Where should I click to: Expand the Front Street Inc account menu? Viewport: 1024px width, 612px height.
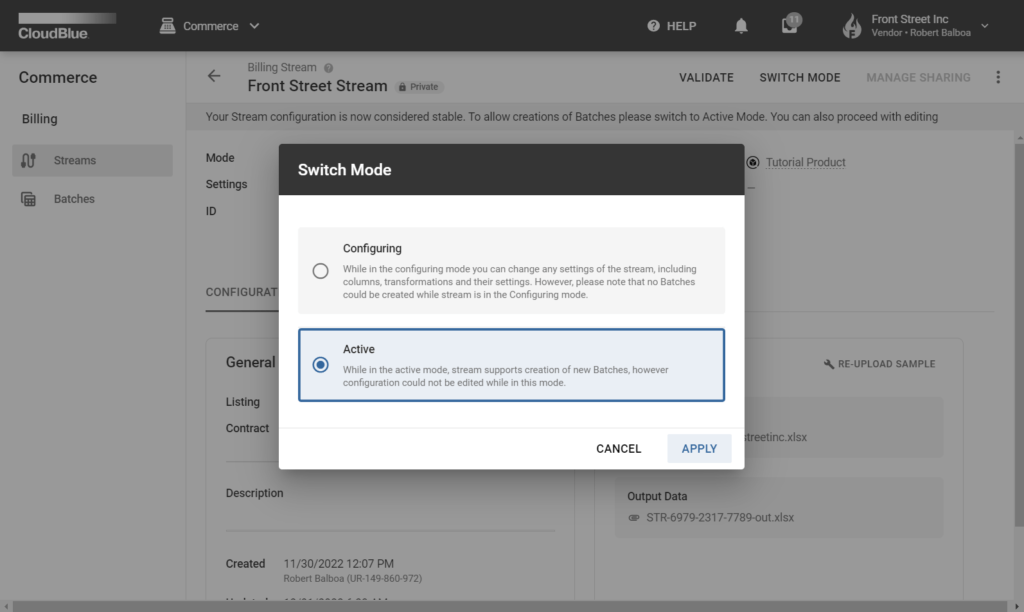click(985, 26)
